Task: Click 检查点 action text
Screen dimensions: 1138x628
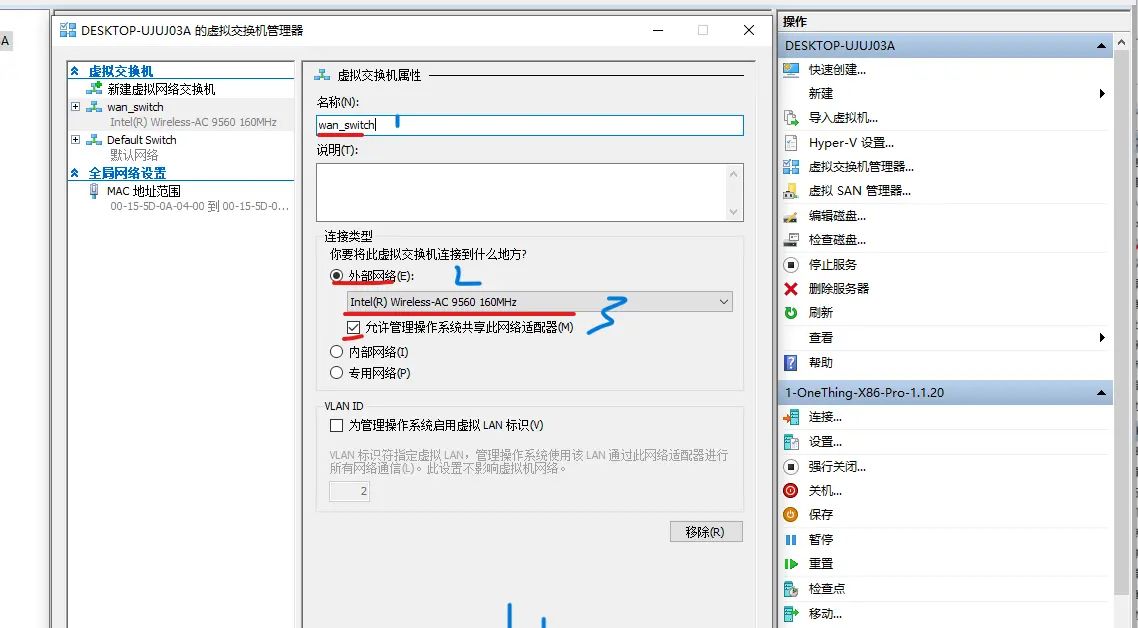Action: coord(827,588)
